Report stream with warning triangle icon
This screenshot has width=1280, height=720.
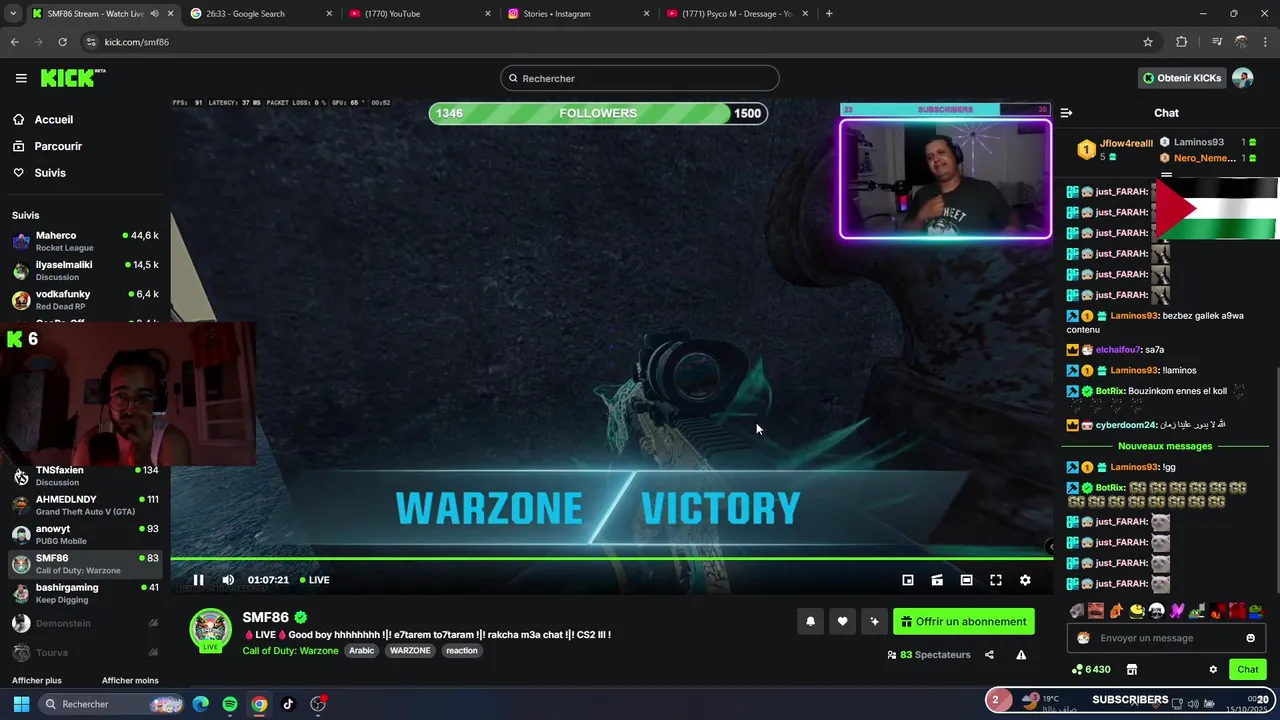(x=1021, y=655)
